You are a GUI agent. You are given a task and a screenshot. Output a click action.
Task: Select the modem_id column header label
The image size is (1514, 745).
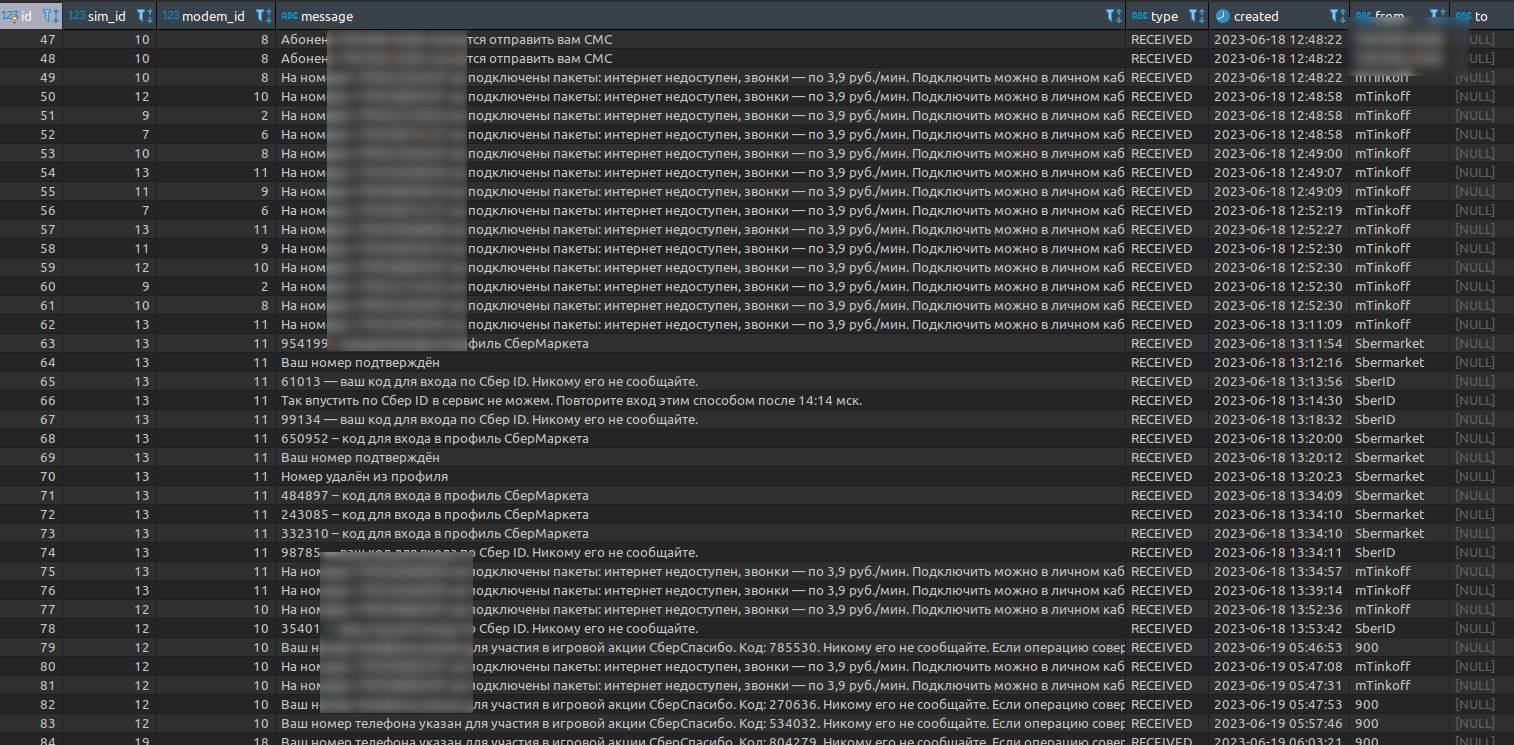coord(213,16)
